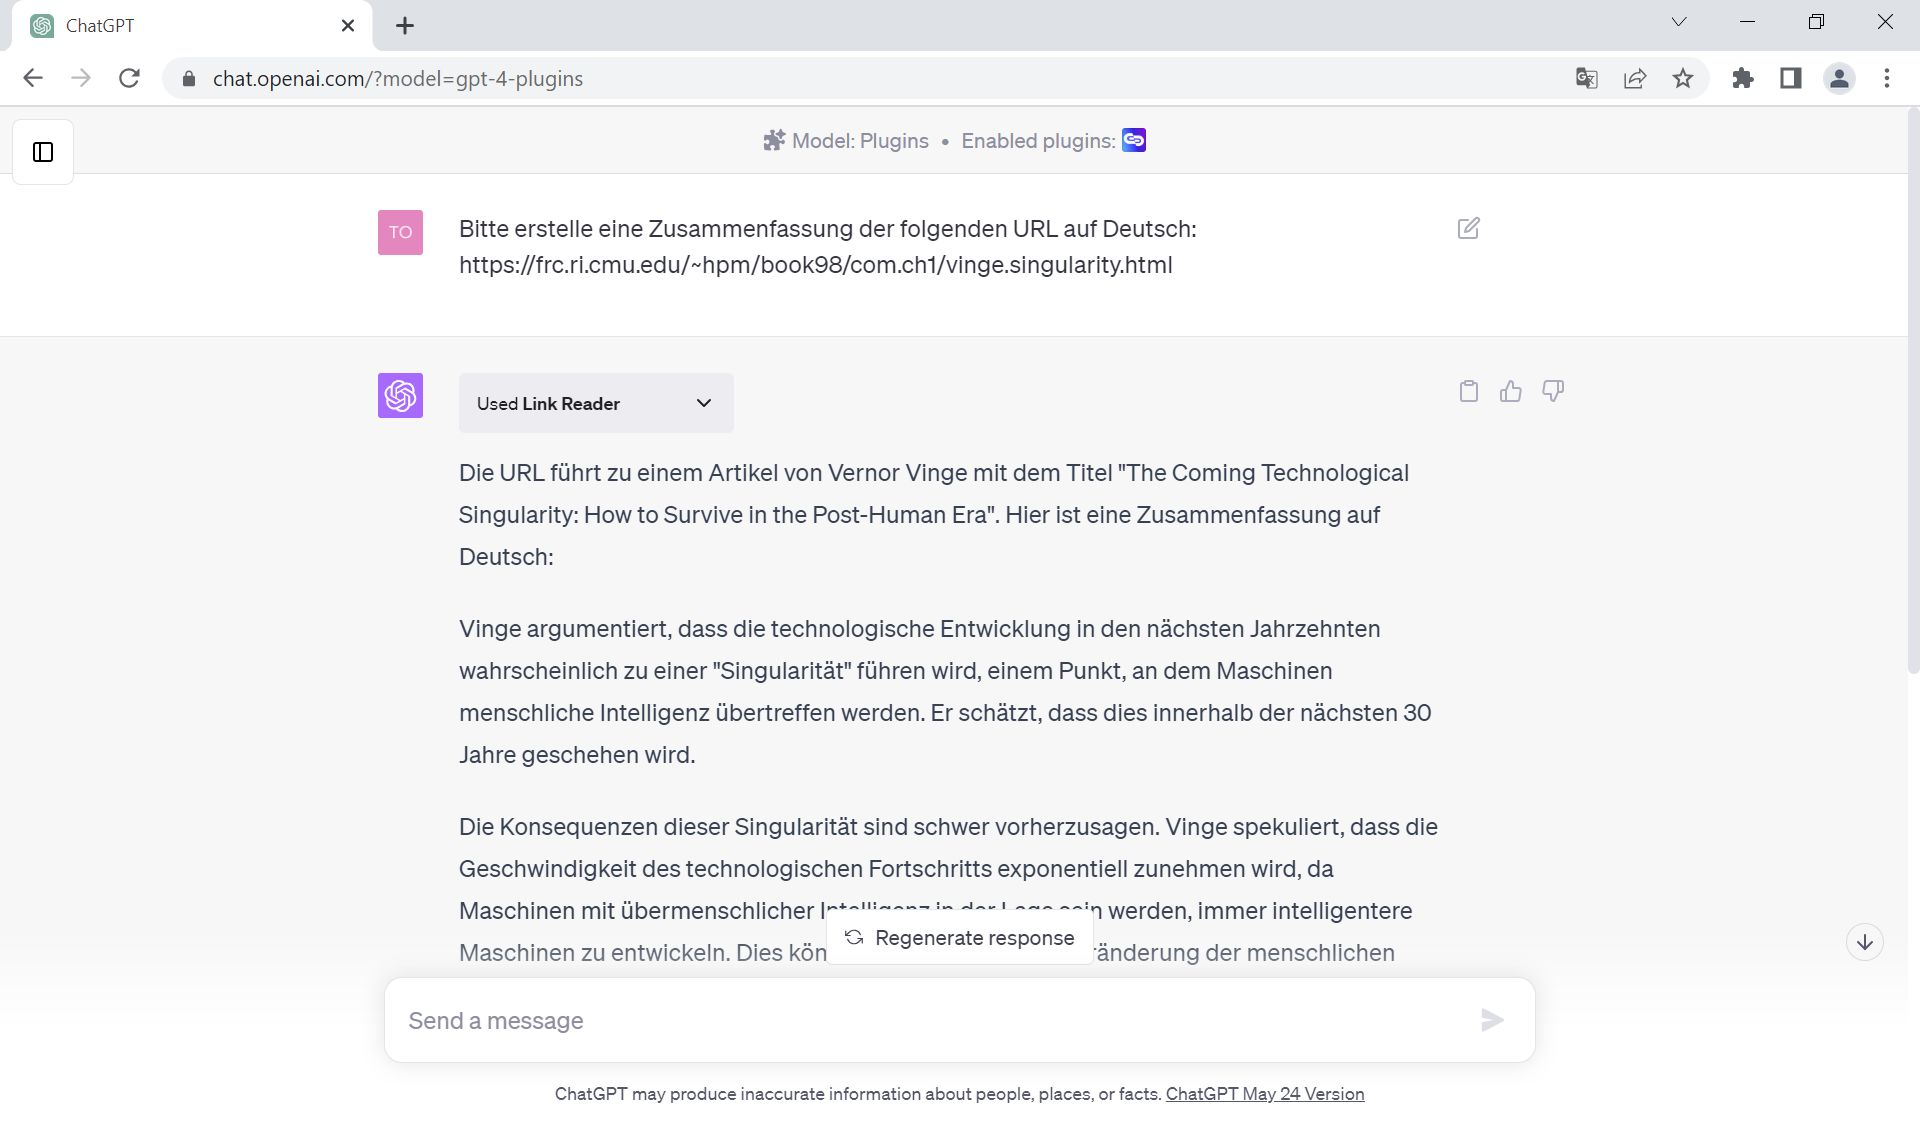The height and width of the screenshot is (1132, 1920).
Task: Click the share page icon
Action: pos(1635,78)
